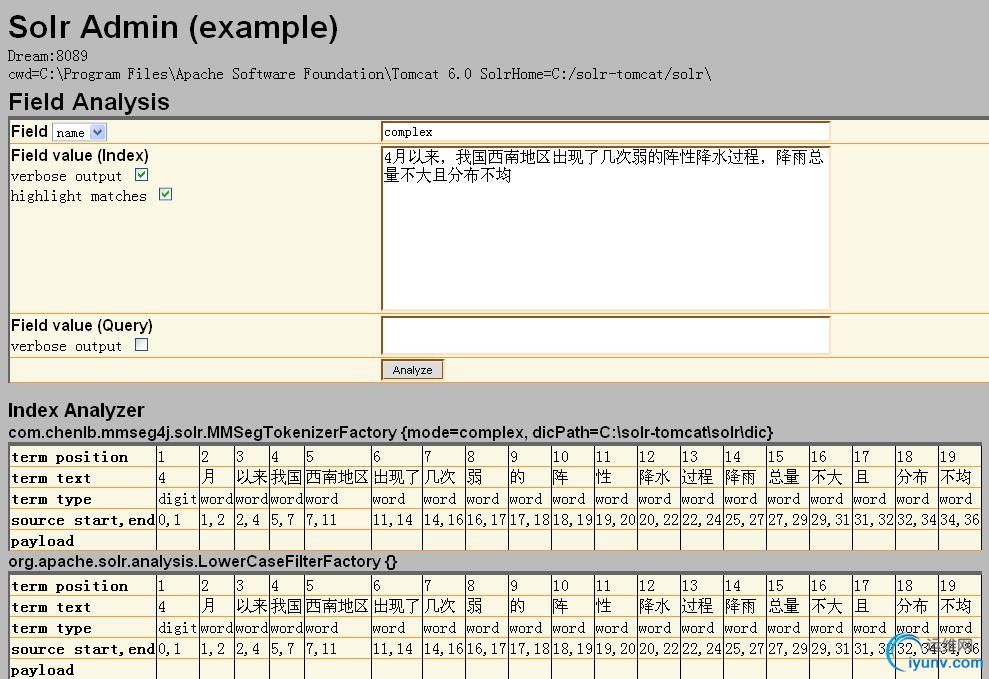Click "term position" label in MMSegTokenizerFactory table
Image resolution: width=989 pixels, height=679 pixels.
[69, 457]
